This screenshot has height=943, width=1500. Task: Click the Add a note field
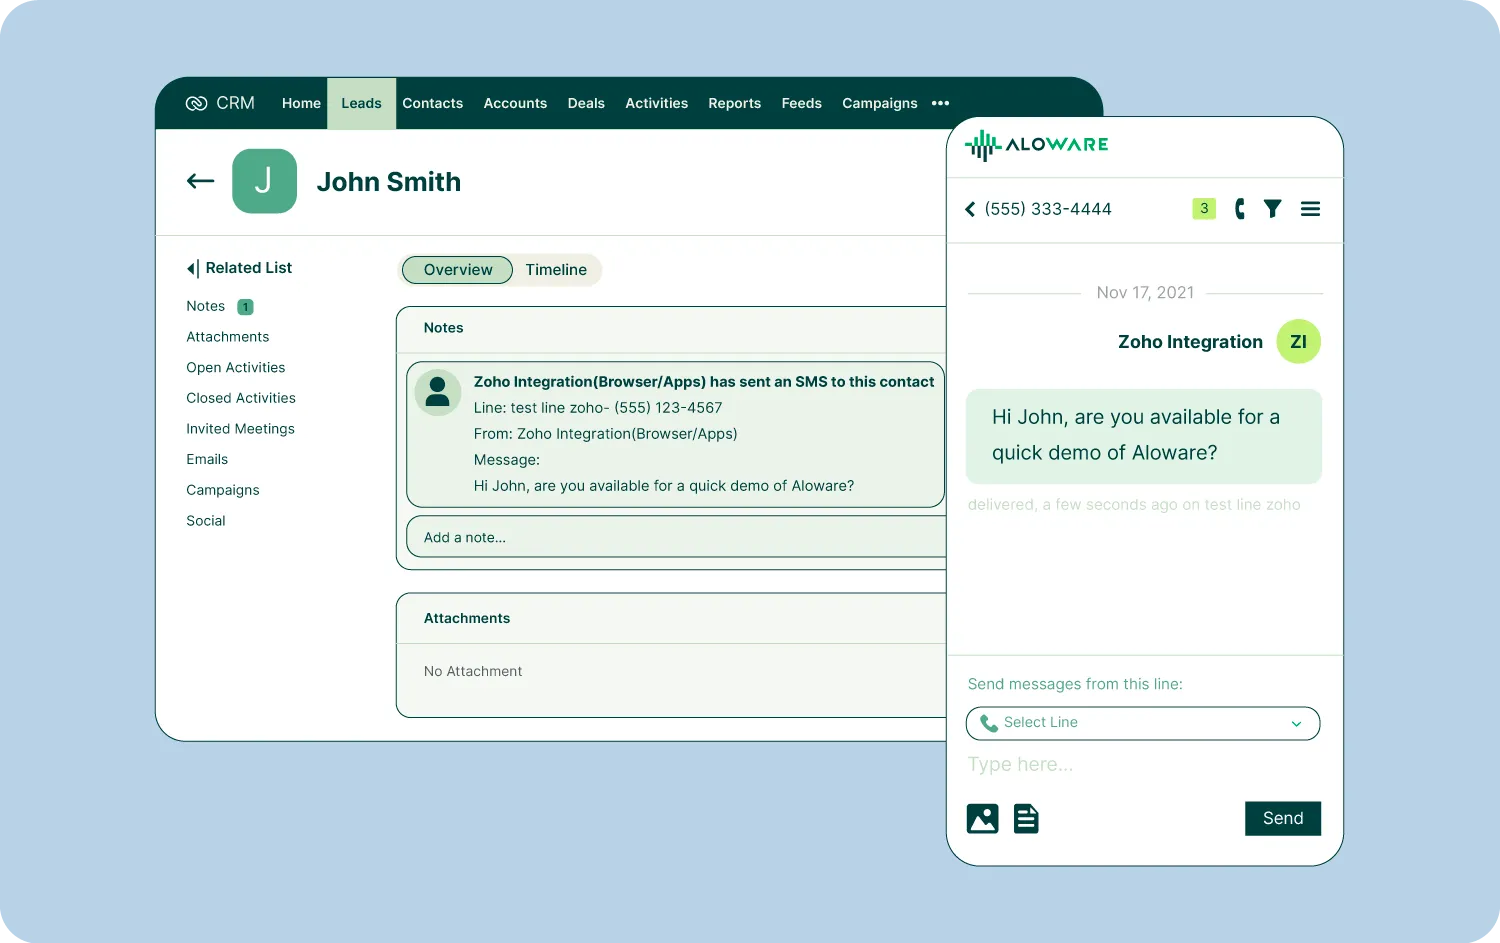676,537
